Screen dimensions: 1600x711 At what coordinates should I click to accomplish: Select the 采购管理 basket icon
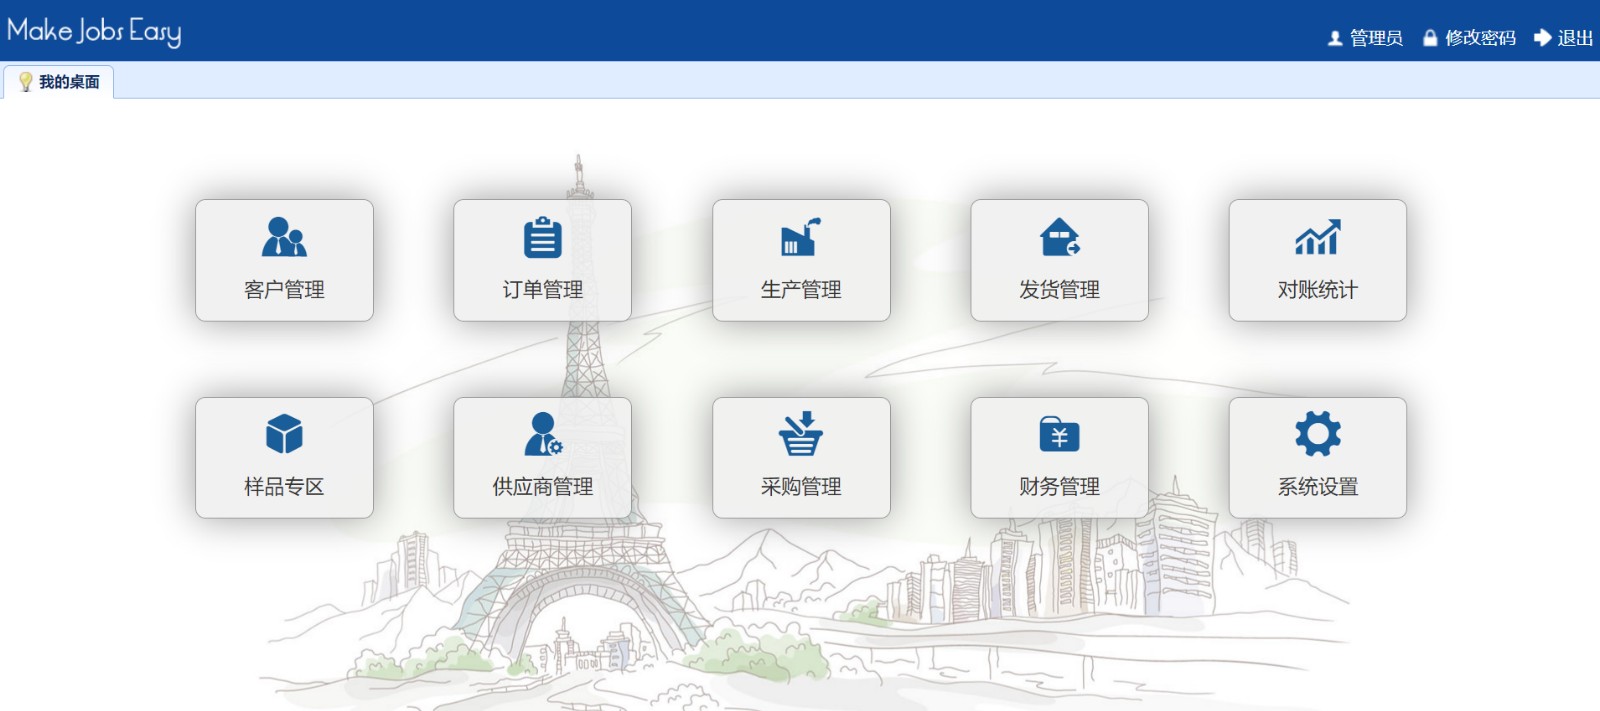tap(800, 434)
